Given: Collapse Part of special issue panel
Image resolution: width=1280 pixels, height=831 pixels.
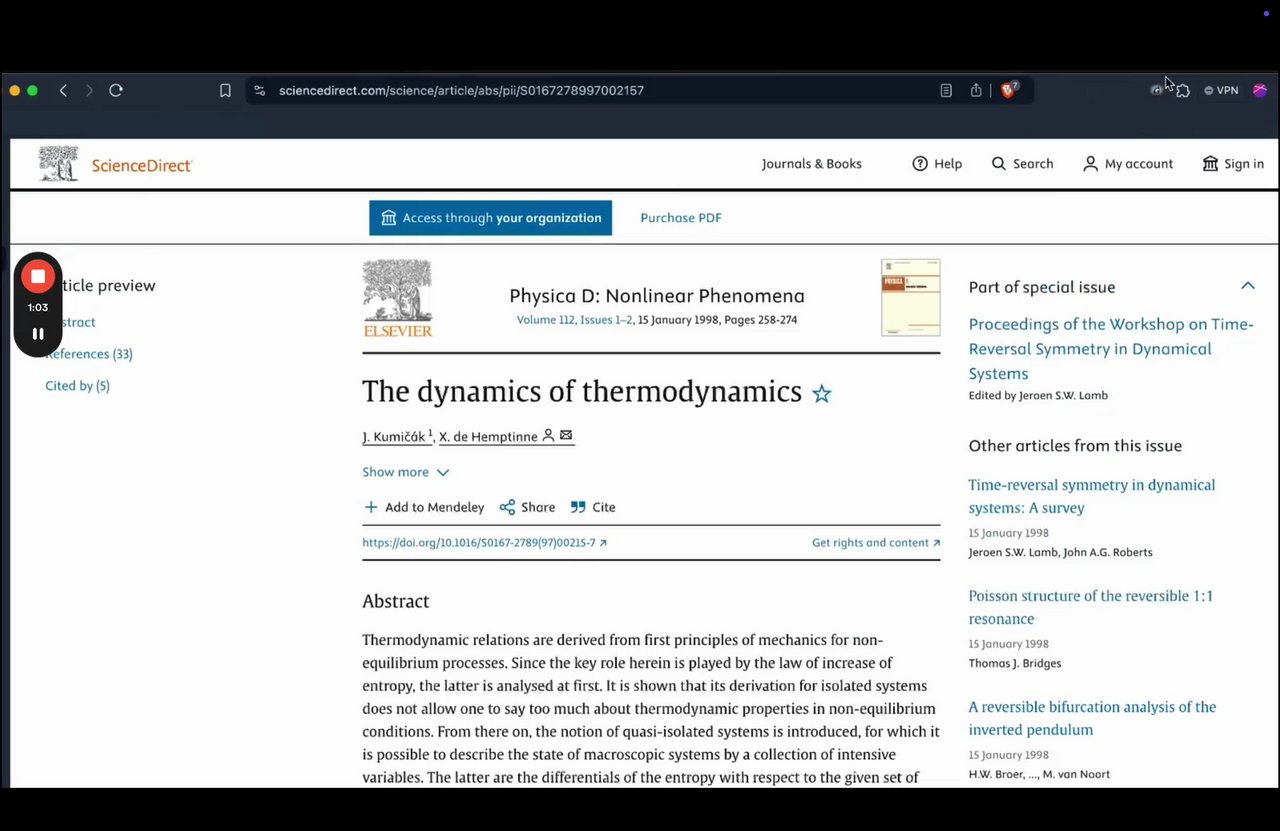Looking at the screenshot, I should pyautogui.click(x=1248, y=286).
